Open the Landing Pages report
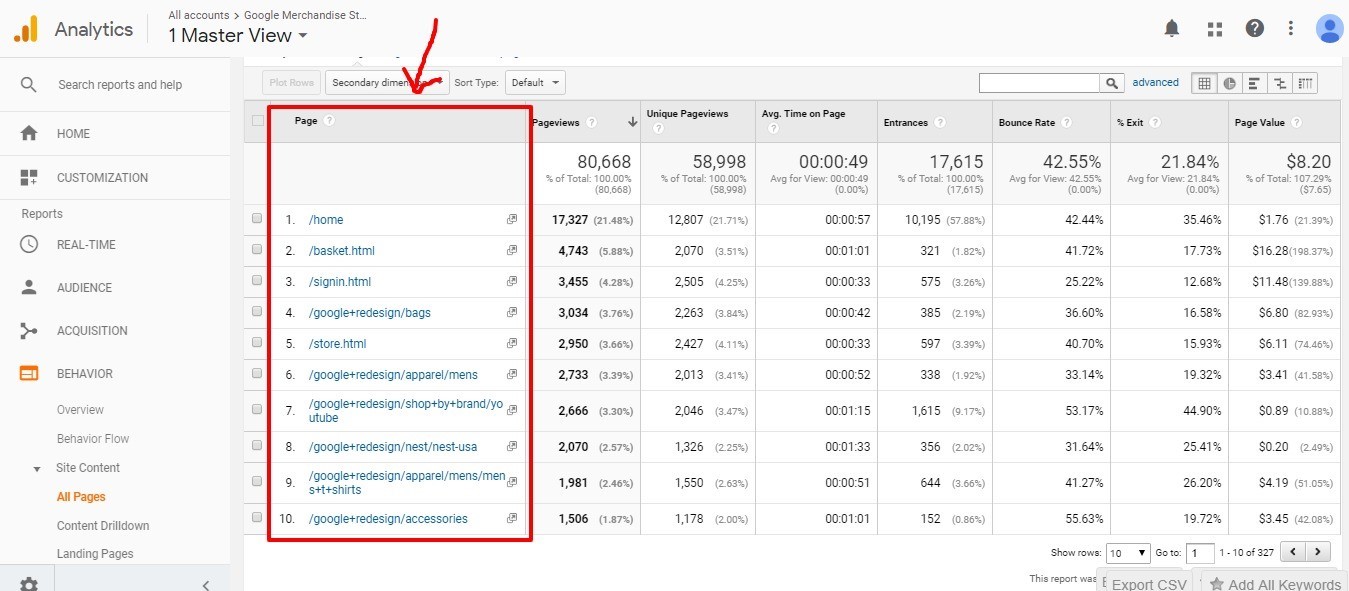This screenshot has height=591, width=1349. pyautogui.click(x=95, y=554)
